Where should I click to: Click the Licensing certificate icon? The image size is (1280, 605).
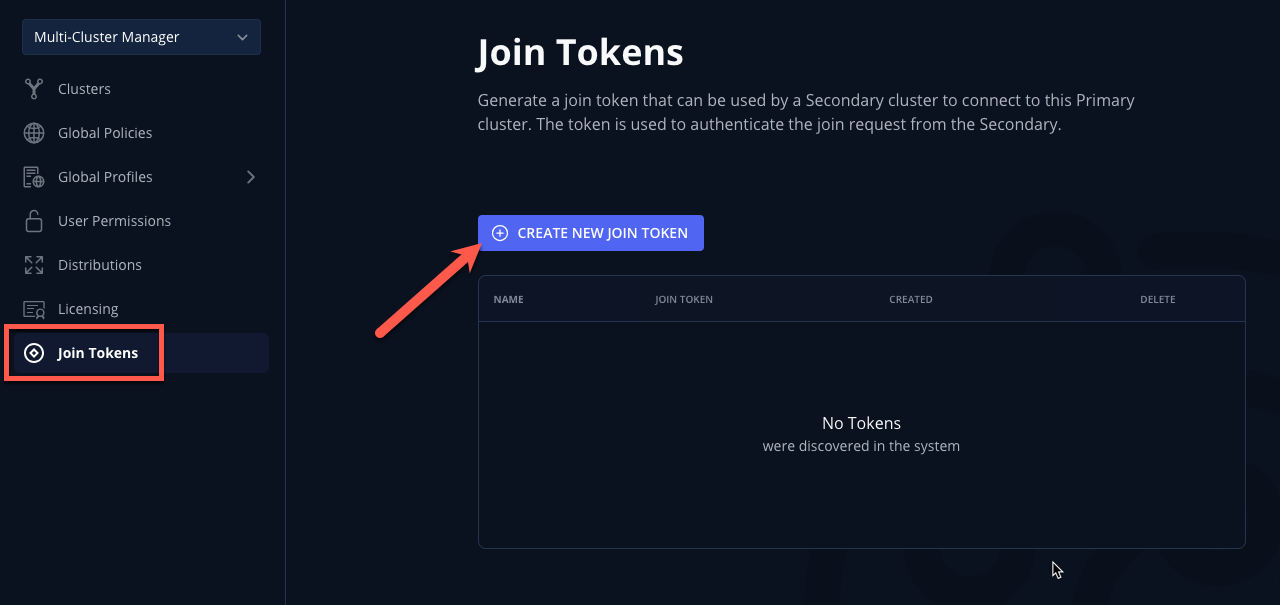pos(34,309)
